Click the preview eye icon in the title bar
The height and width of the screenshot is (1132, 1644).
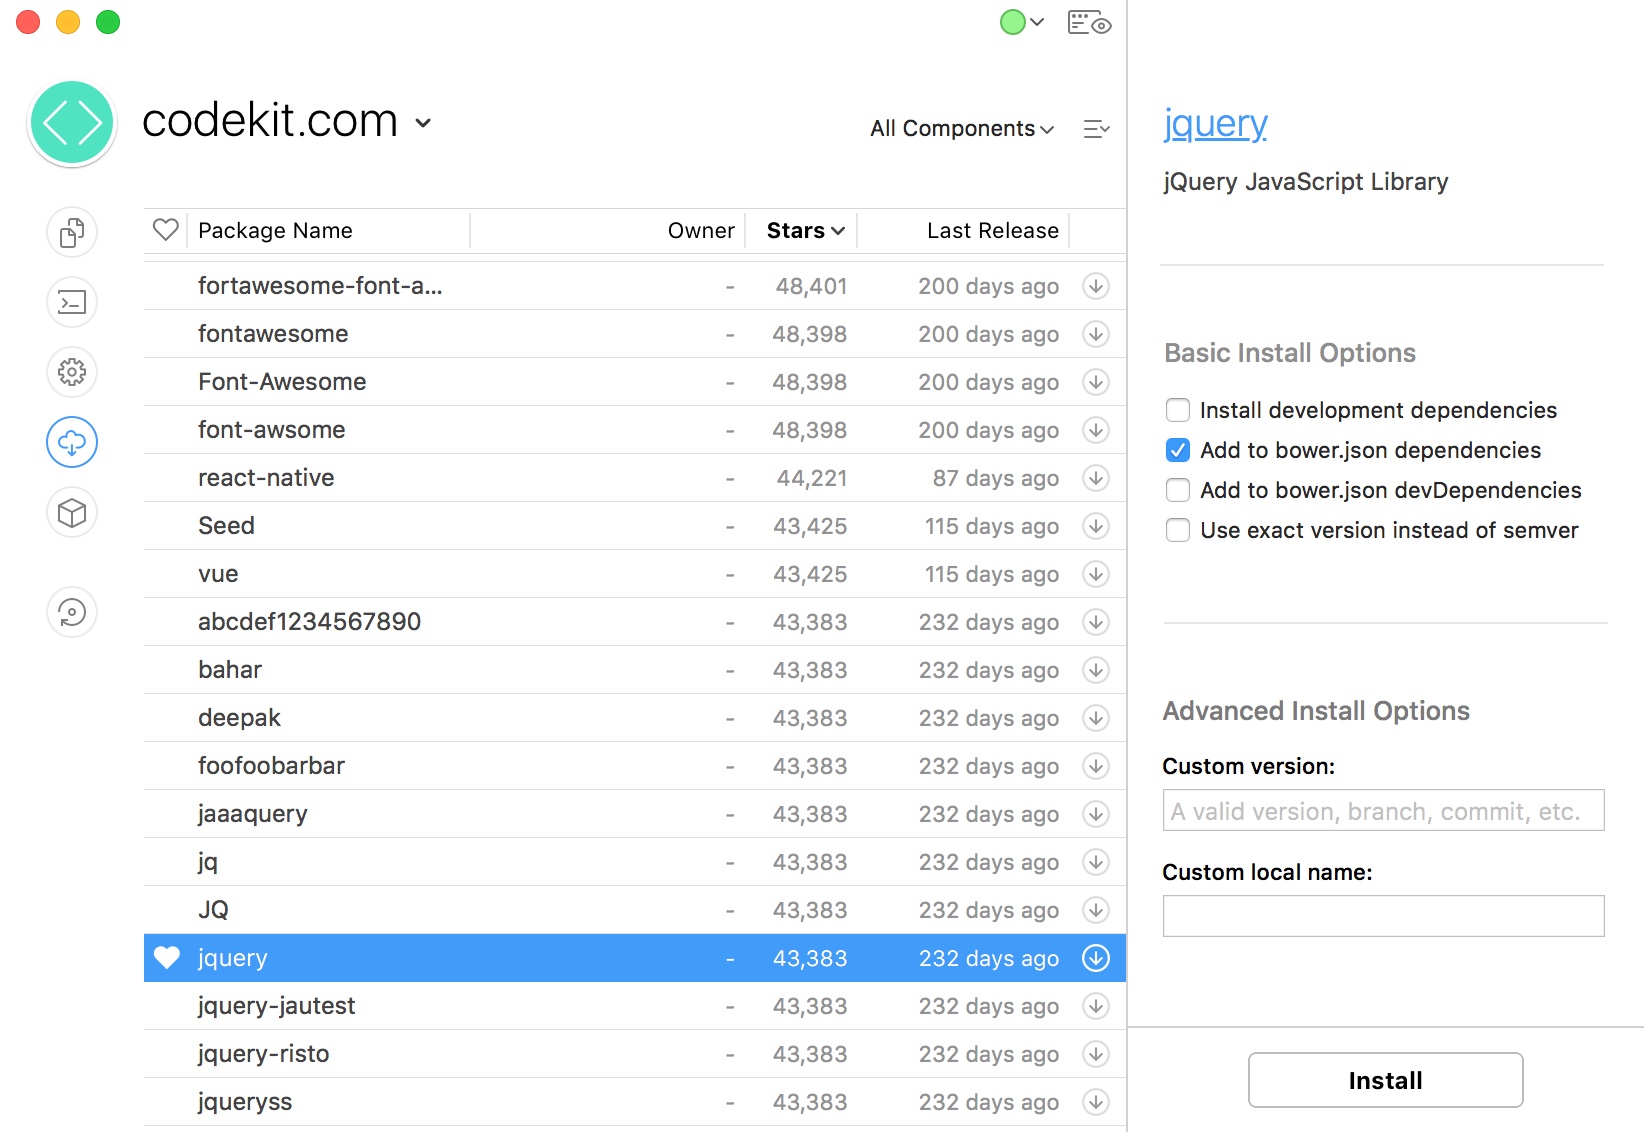coord(1089,23)
